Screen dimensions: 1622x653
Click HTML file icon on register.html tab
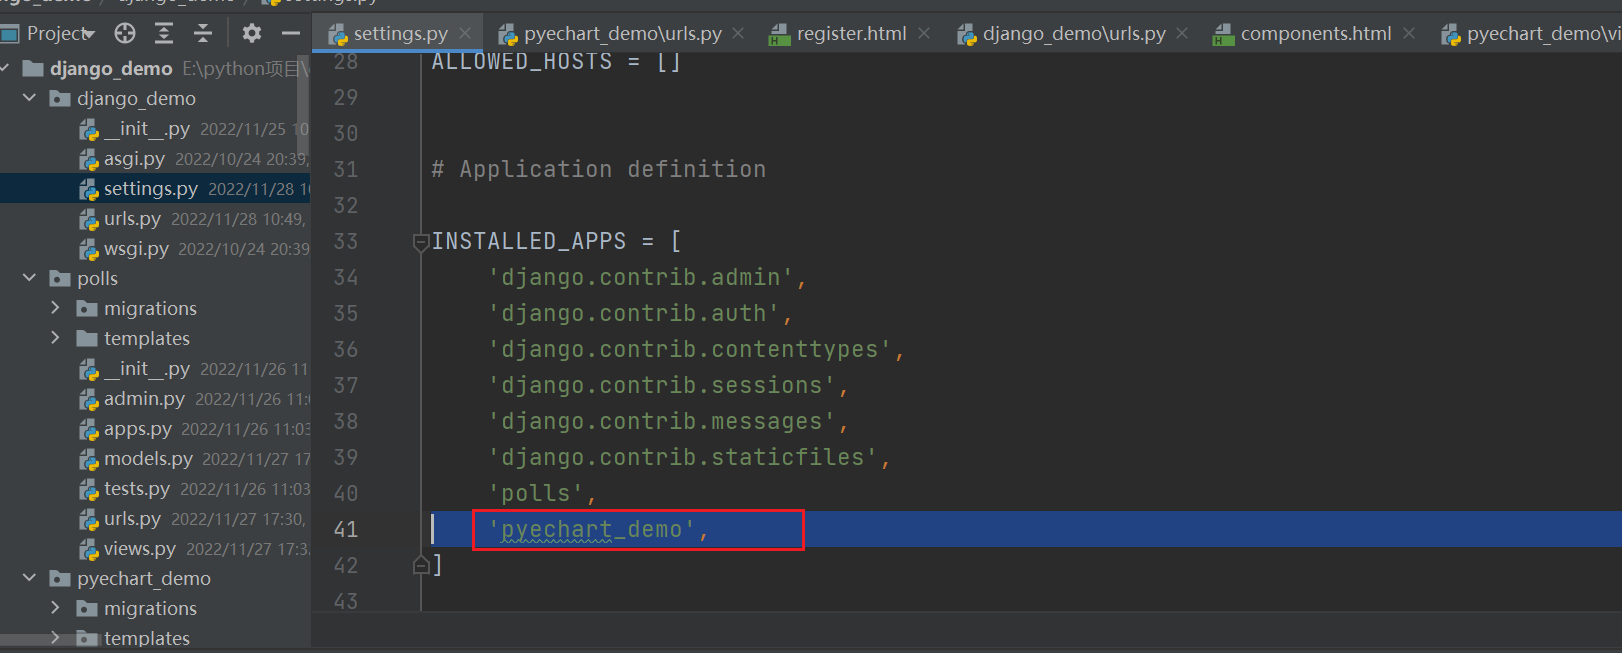[x=780, y=35]
